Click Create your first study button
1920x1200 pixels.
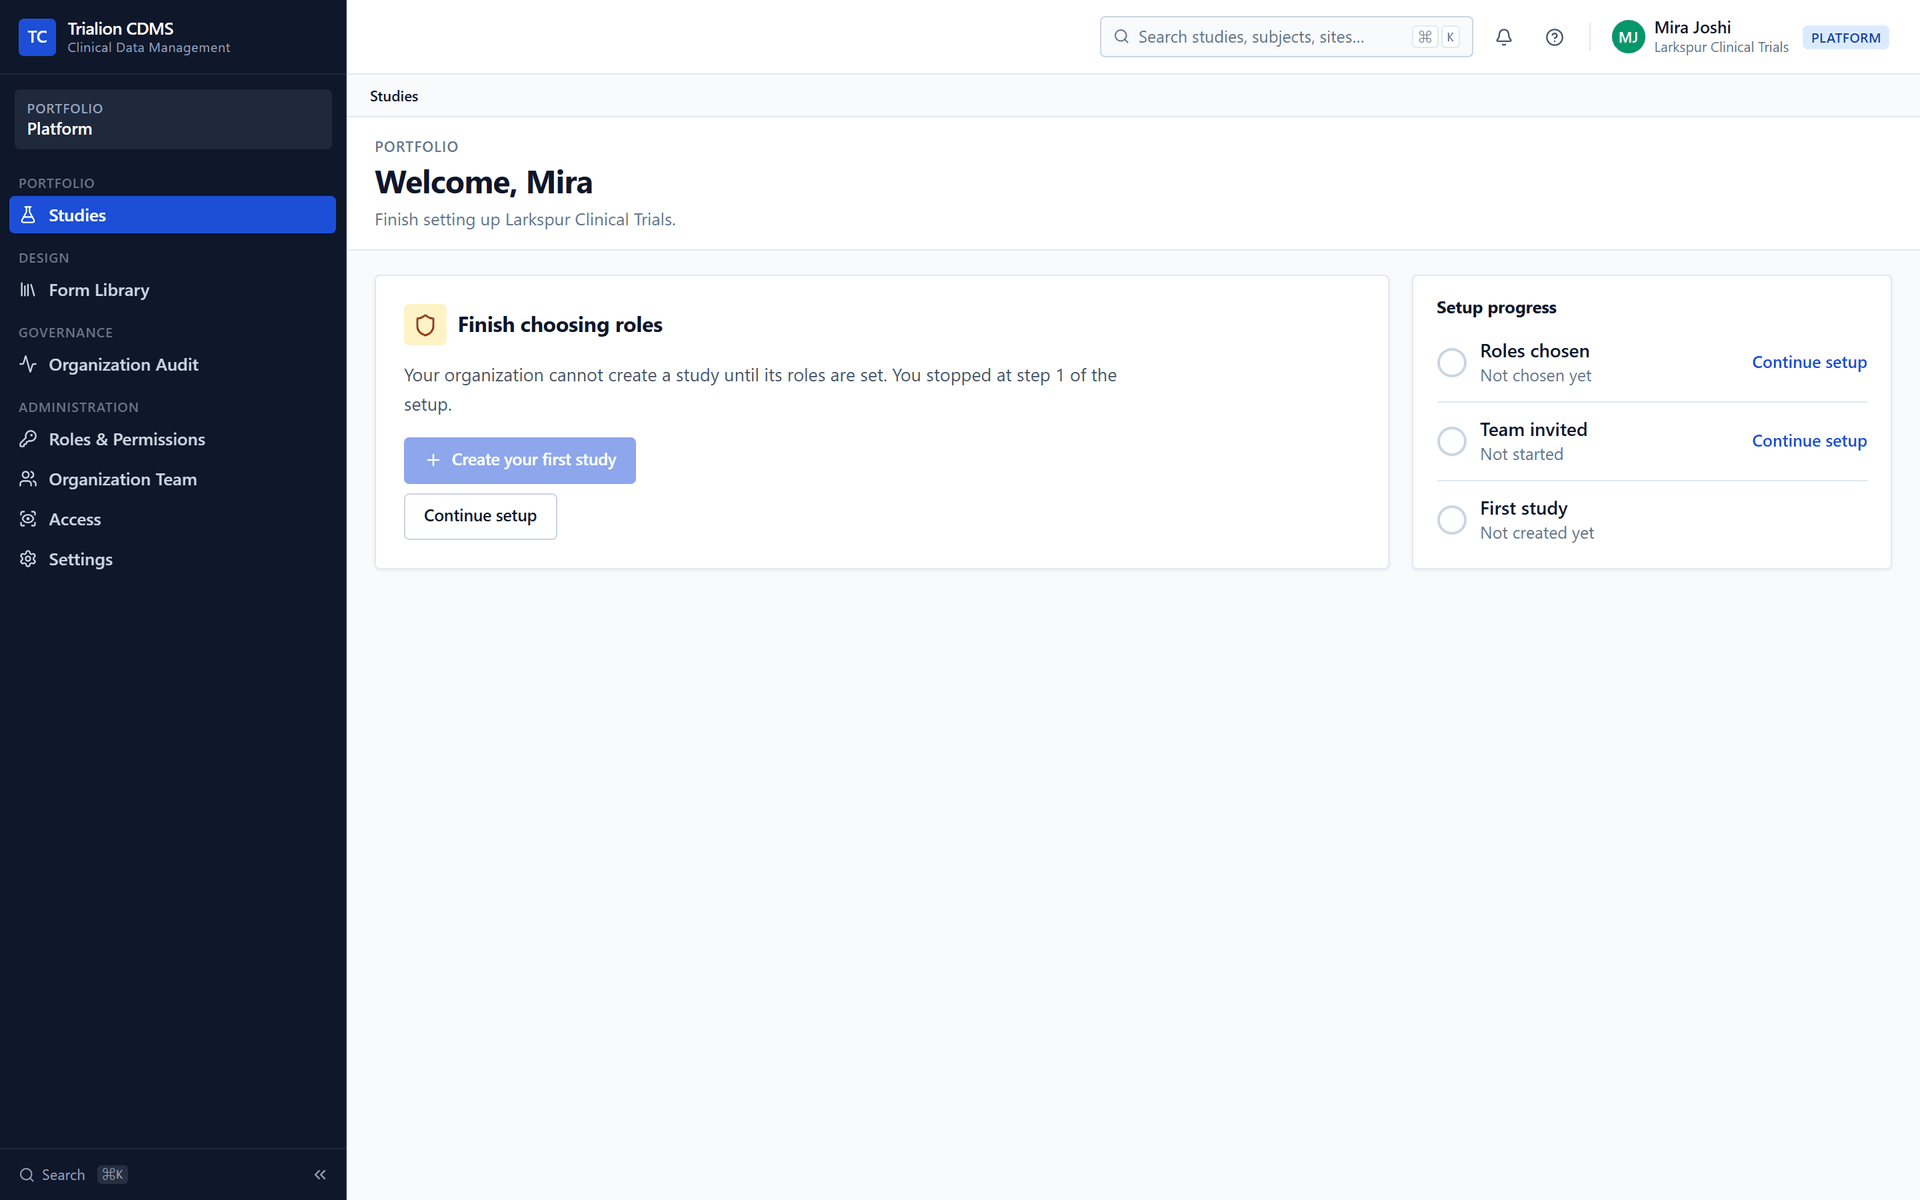520,460
